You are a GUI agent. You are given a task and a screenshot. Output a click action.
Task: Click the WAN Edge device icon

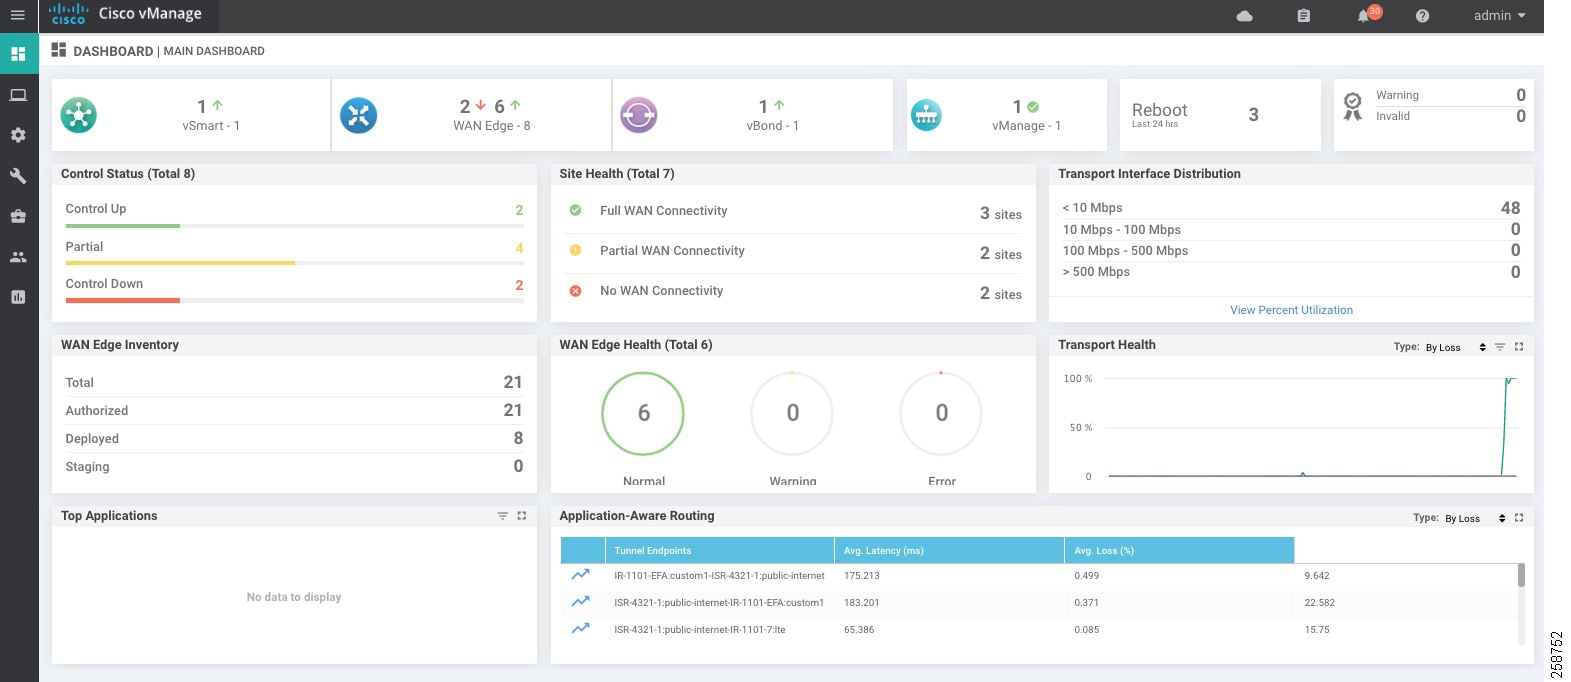click(x=359, y=115)
